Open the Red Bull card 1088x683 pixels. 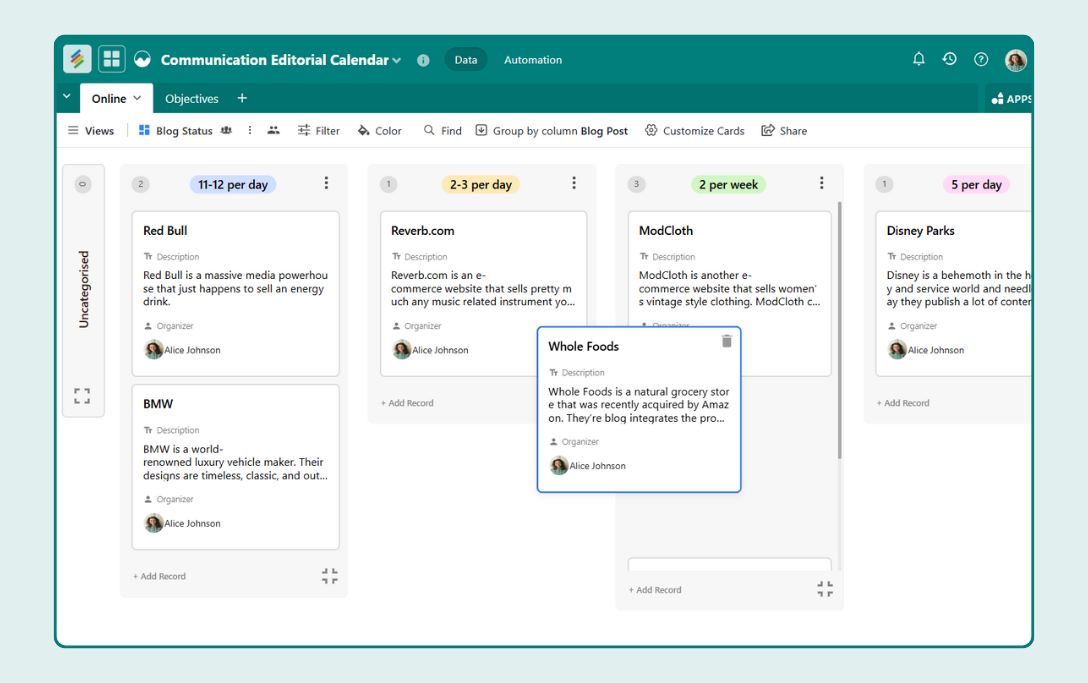(235, 294)
